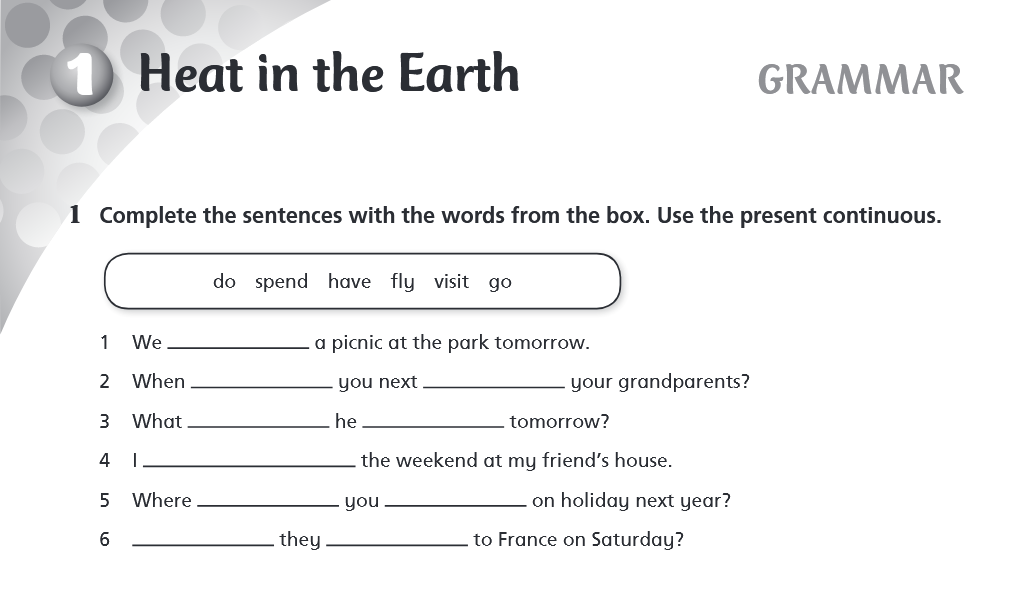Choose the word "have" from the box
The height and width of the screenshot is (597, 1010).
[349, 282]
